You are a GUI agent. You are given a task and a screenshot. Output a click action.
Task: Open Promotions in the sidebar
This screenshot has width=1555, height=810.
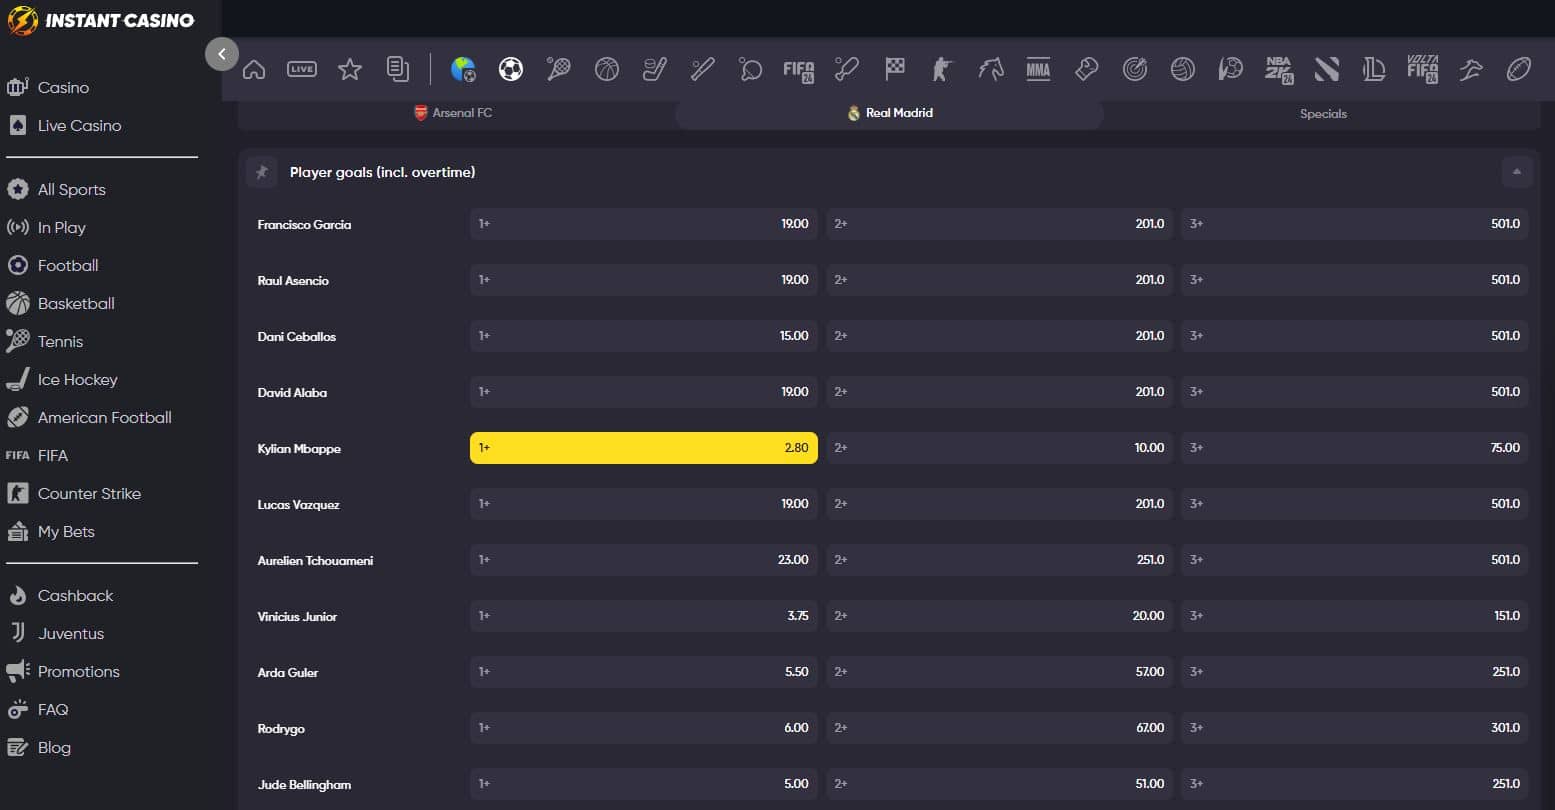click(x=78, y=672)
